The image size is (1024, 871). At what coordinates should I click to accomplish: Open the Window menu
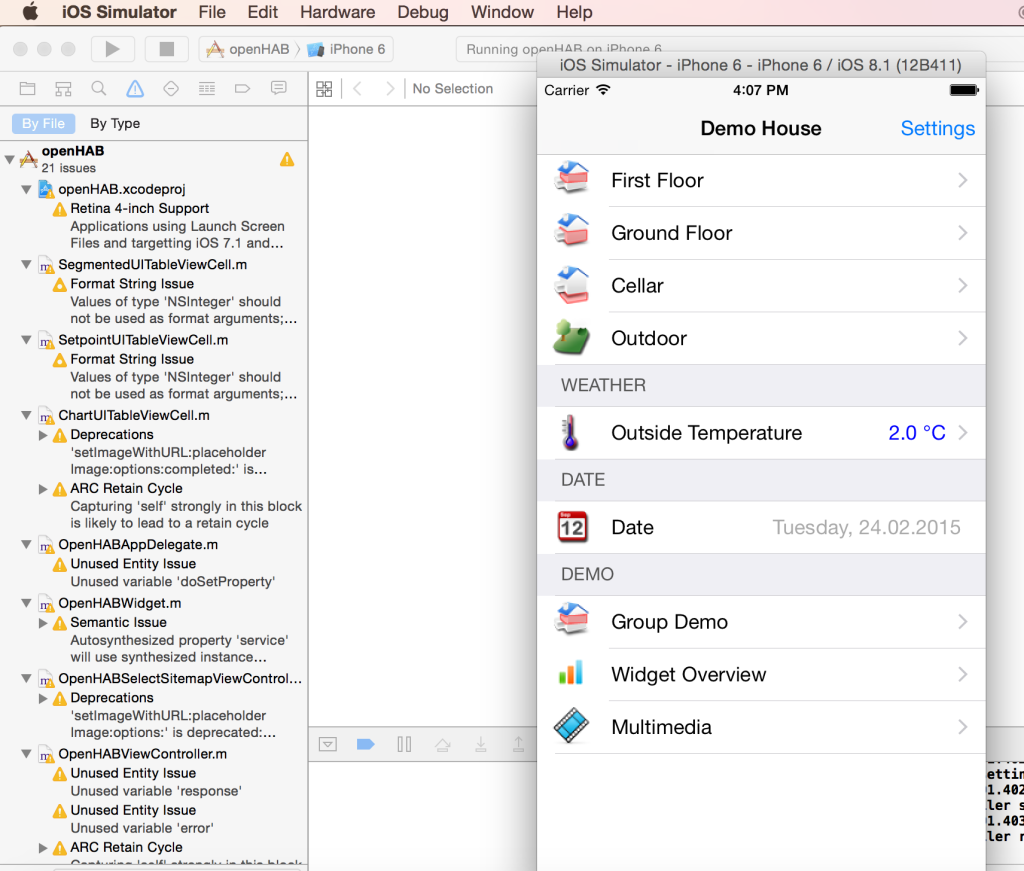point(502,12)
